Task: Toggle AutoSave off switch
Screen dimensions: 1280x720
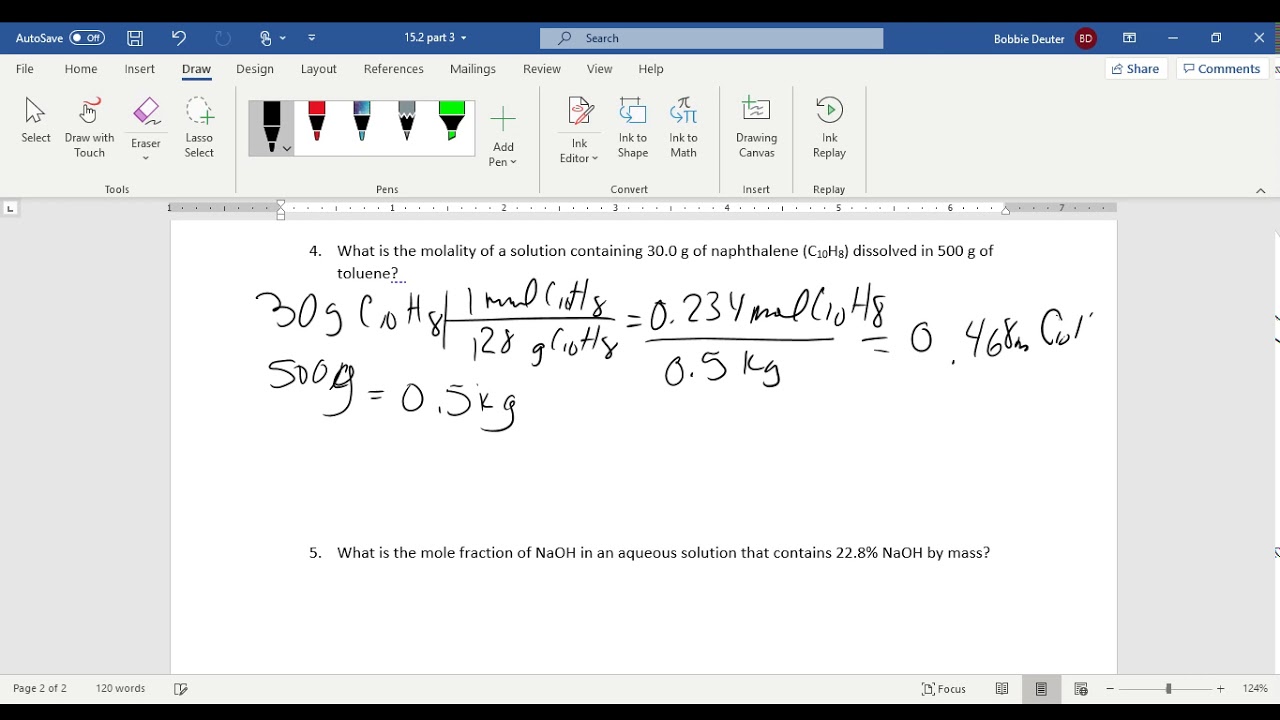Action: pyautogui.click(x=87, y=38)
